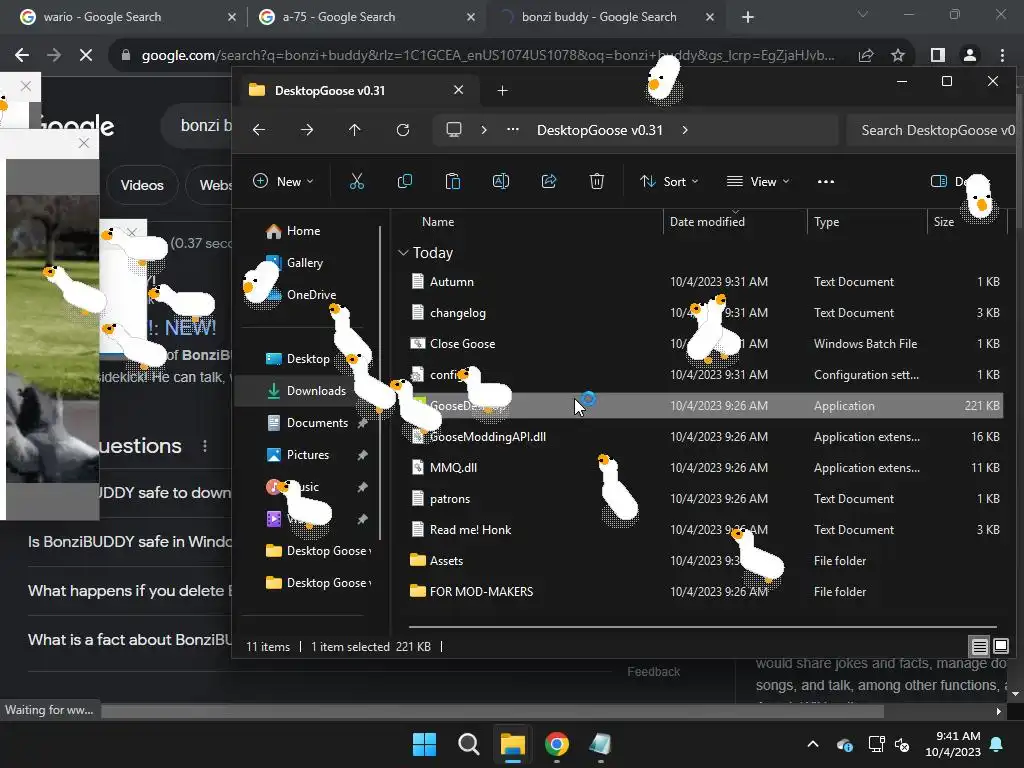The width and height of the screenshot is (1024, 768).
Task: Bookmark this page star icon in Chrome
Action: click(x=898, y=56)
